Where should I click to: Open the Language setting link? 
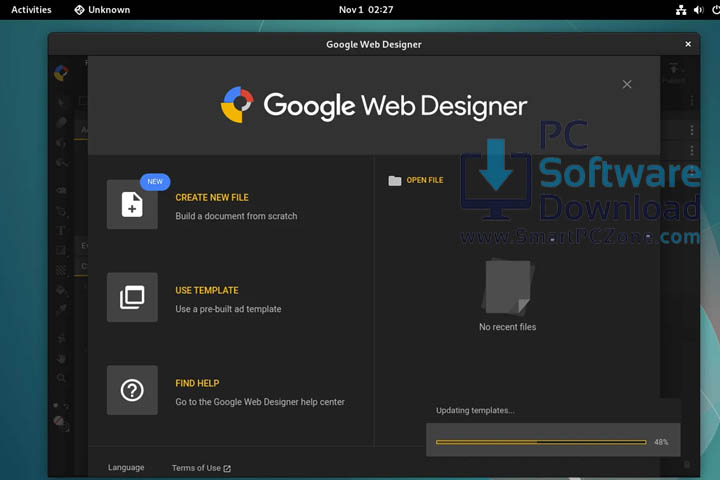tap(126, 468)
